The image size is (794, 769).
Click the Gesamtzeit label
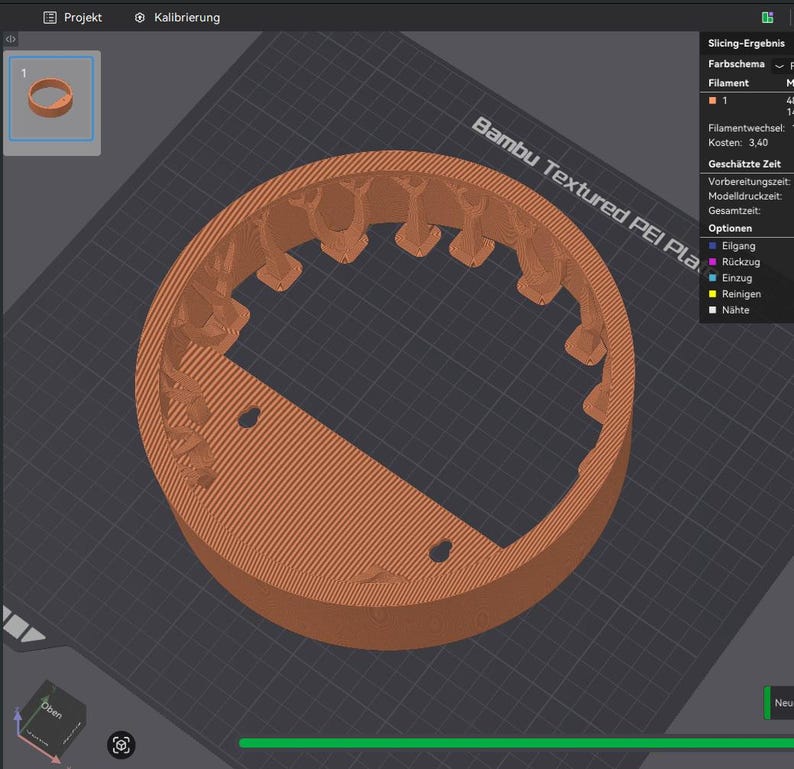point(734,211)
